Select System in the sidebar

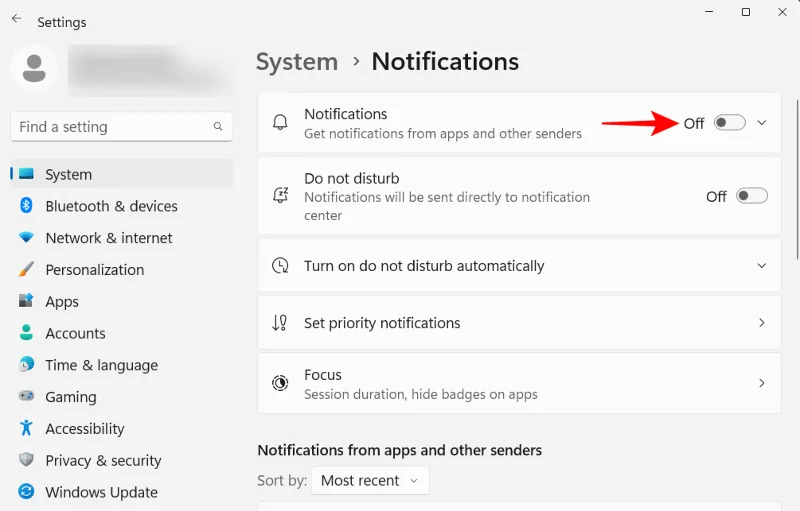click(x=121, y=174)
